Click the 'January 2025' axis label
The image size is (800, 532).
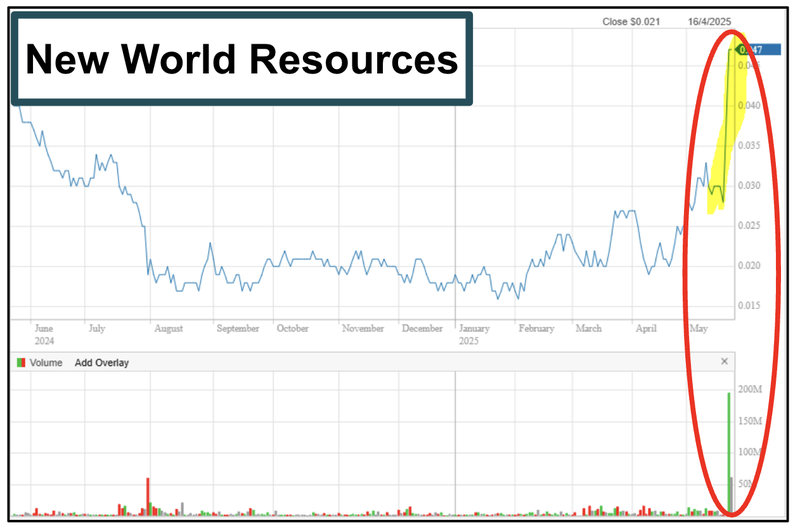tap(474, 335)
